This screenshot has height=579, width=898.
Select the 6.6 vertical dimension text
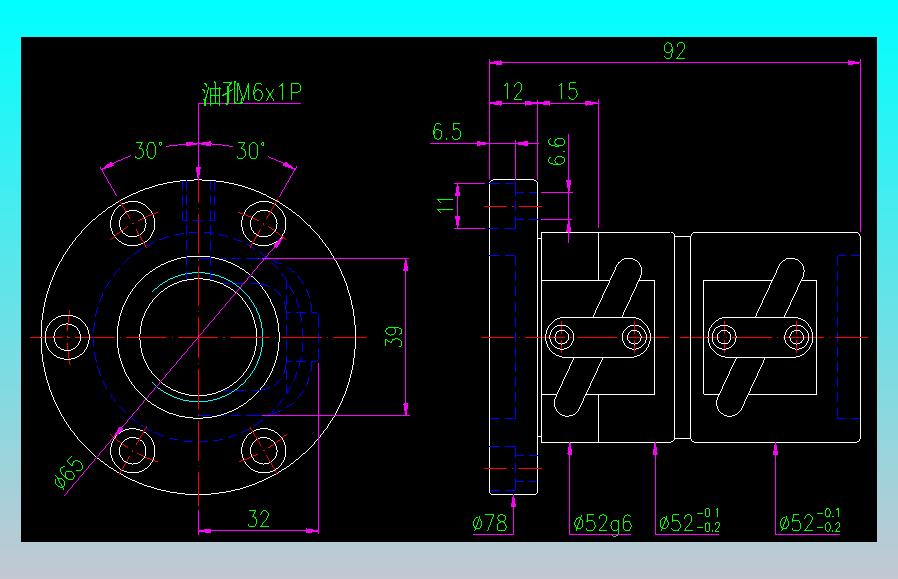(557, 151)
